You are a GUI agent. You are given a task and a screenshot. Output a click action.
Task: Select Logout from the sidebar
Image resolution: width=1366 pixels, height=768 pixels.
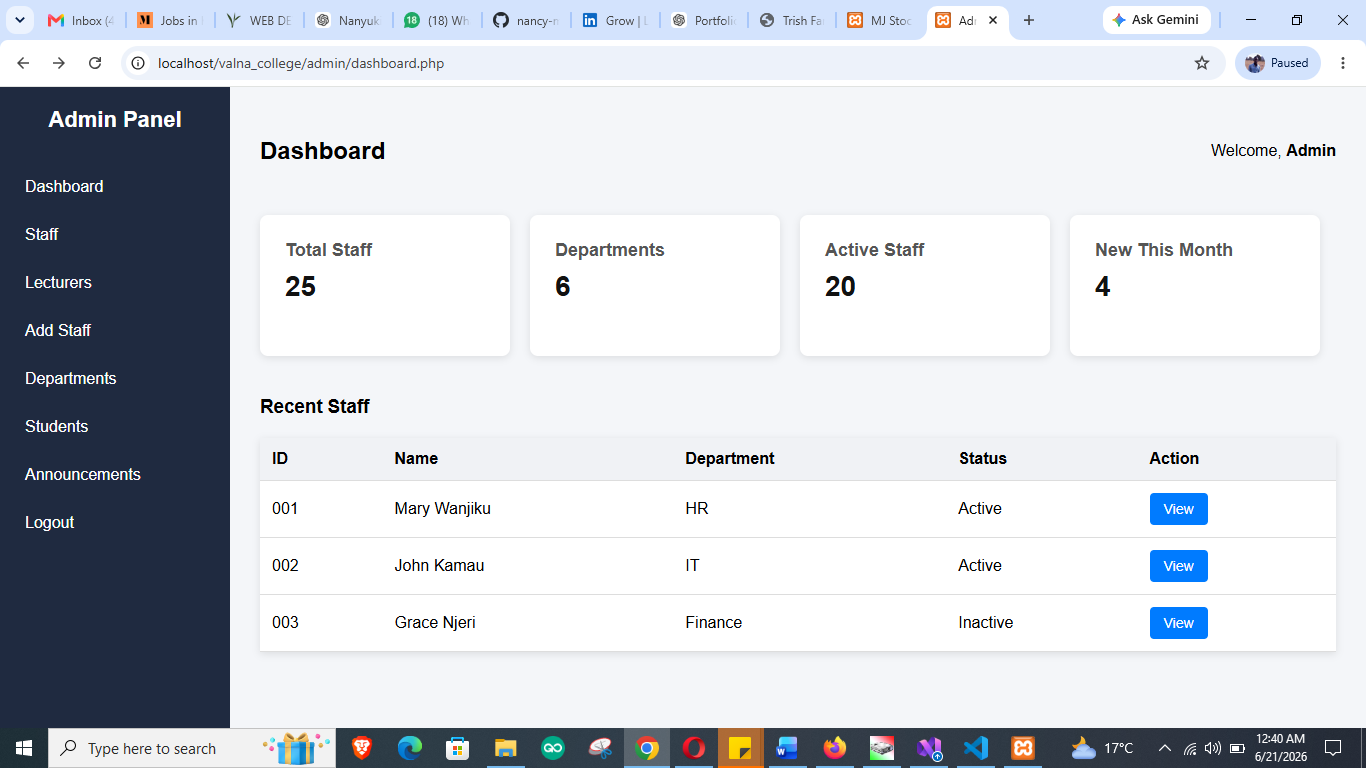click(x=50, y=522)
